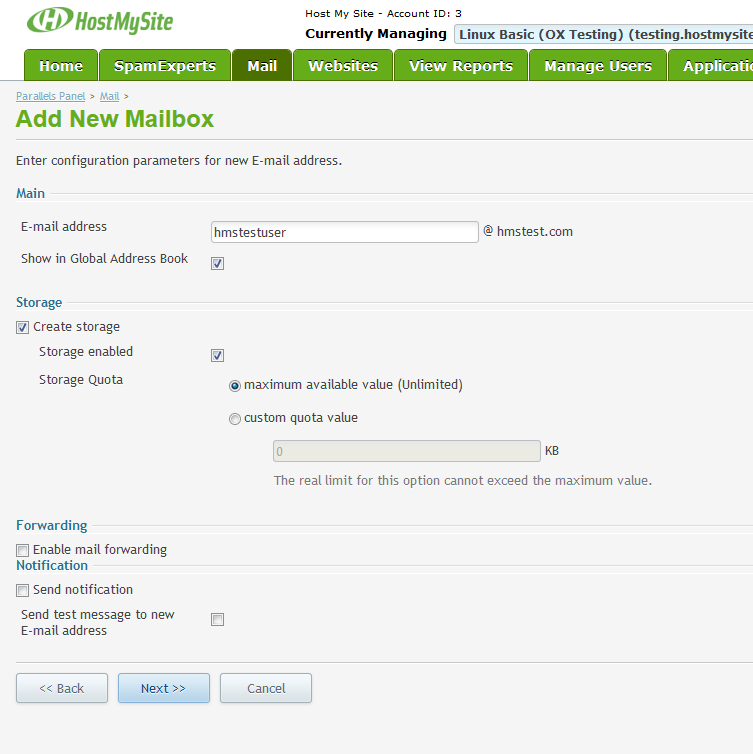Check the Send notification box
The width and height of the screenshot is (753, 754).
pyautogui.click(x=22, y=591)
